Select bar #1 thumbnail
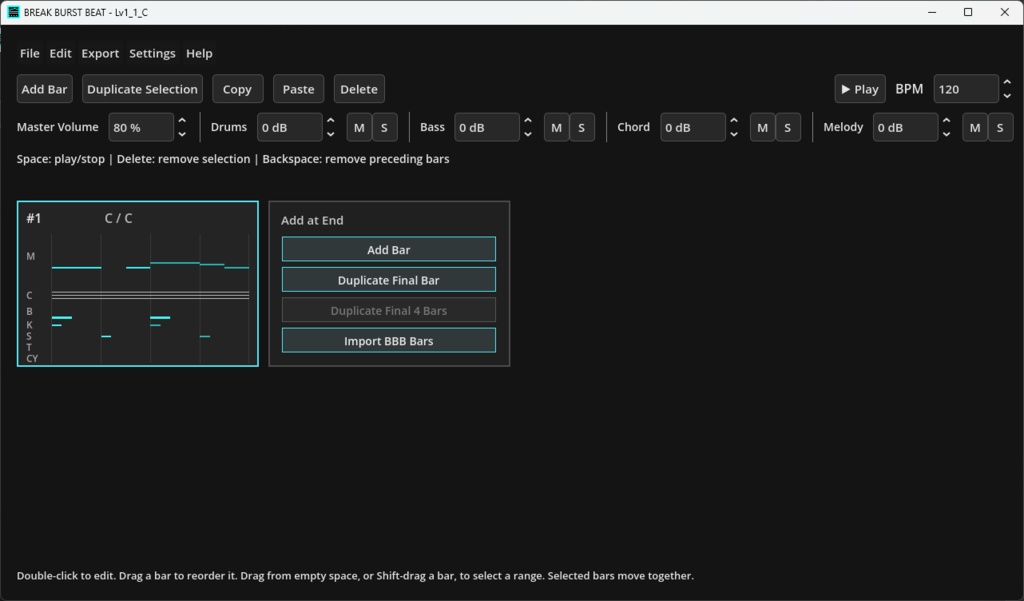This screenshot has width=1024, height=601. 138,284
